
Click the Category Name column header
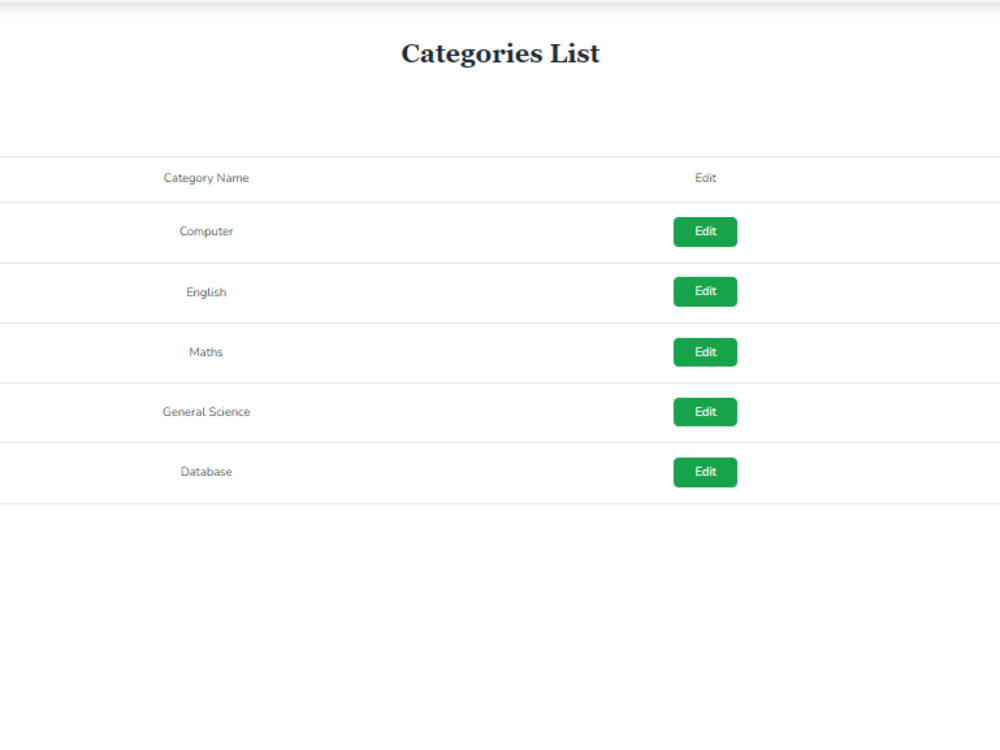coord(206,178)
